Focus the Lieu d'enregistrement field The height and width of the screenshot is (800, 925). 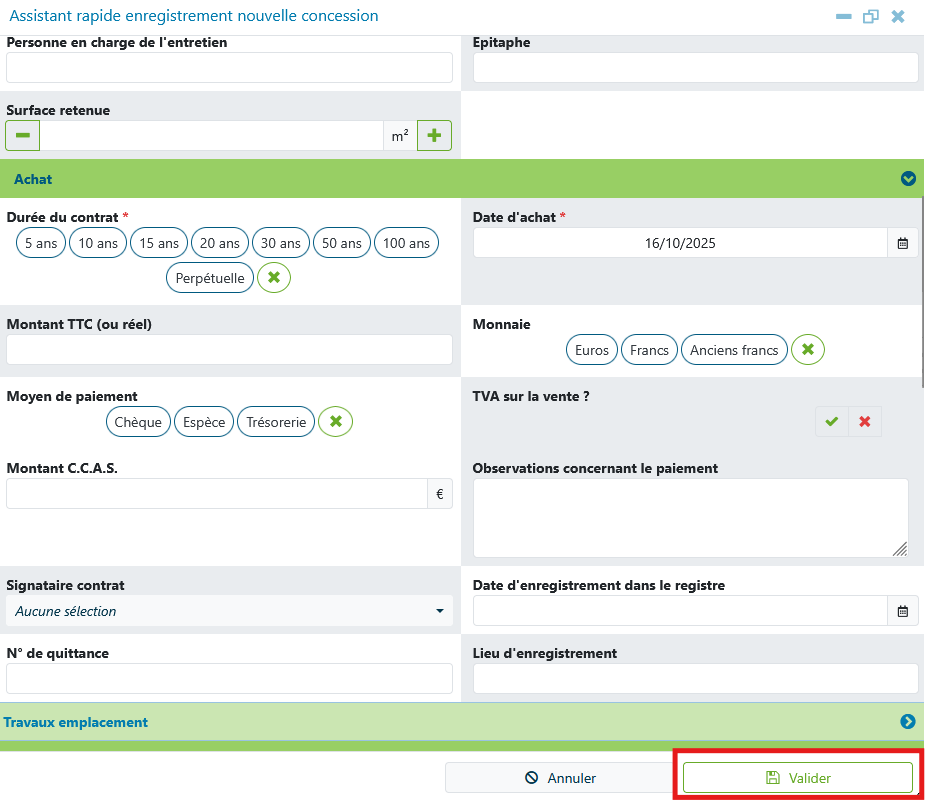(x=696, y=678)
